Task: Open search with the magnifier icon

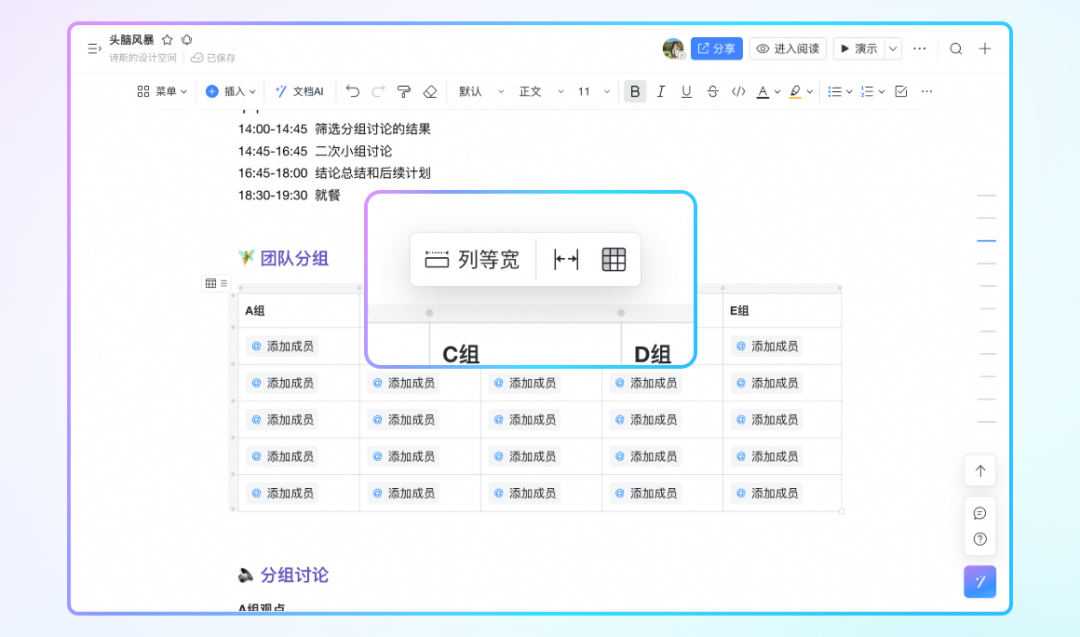Action: pyautogui.click(x=956, y=48)
